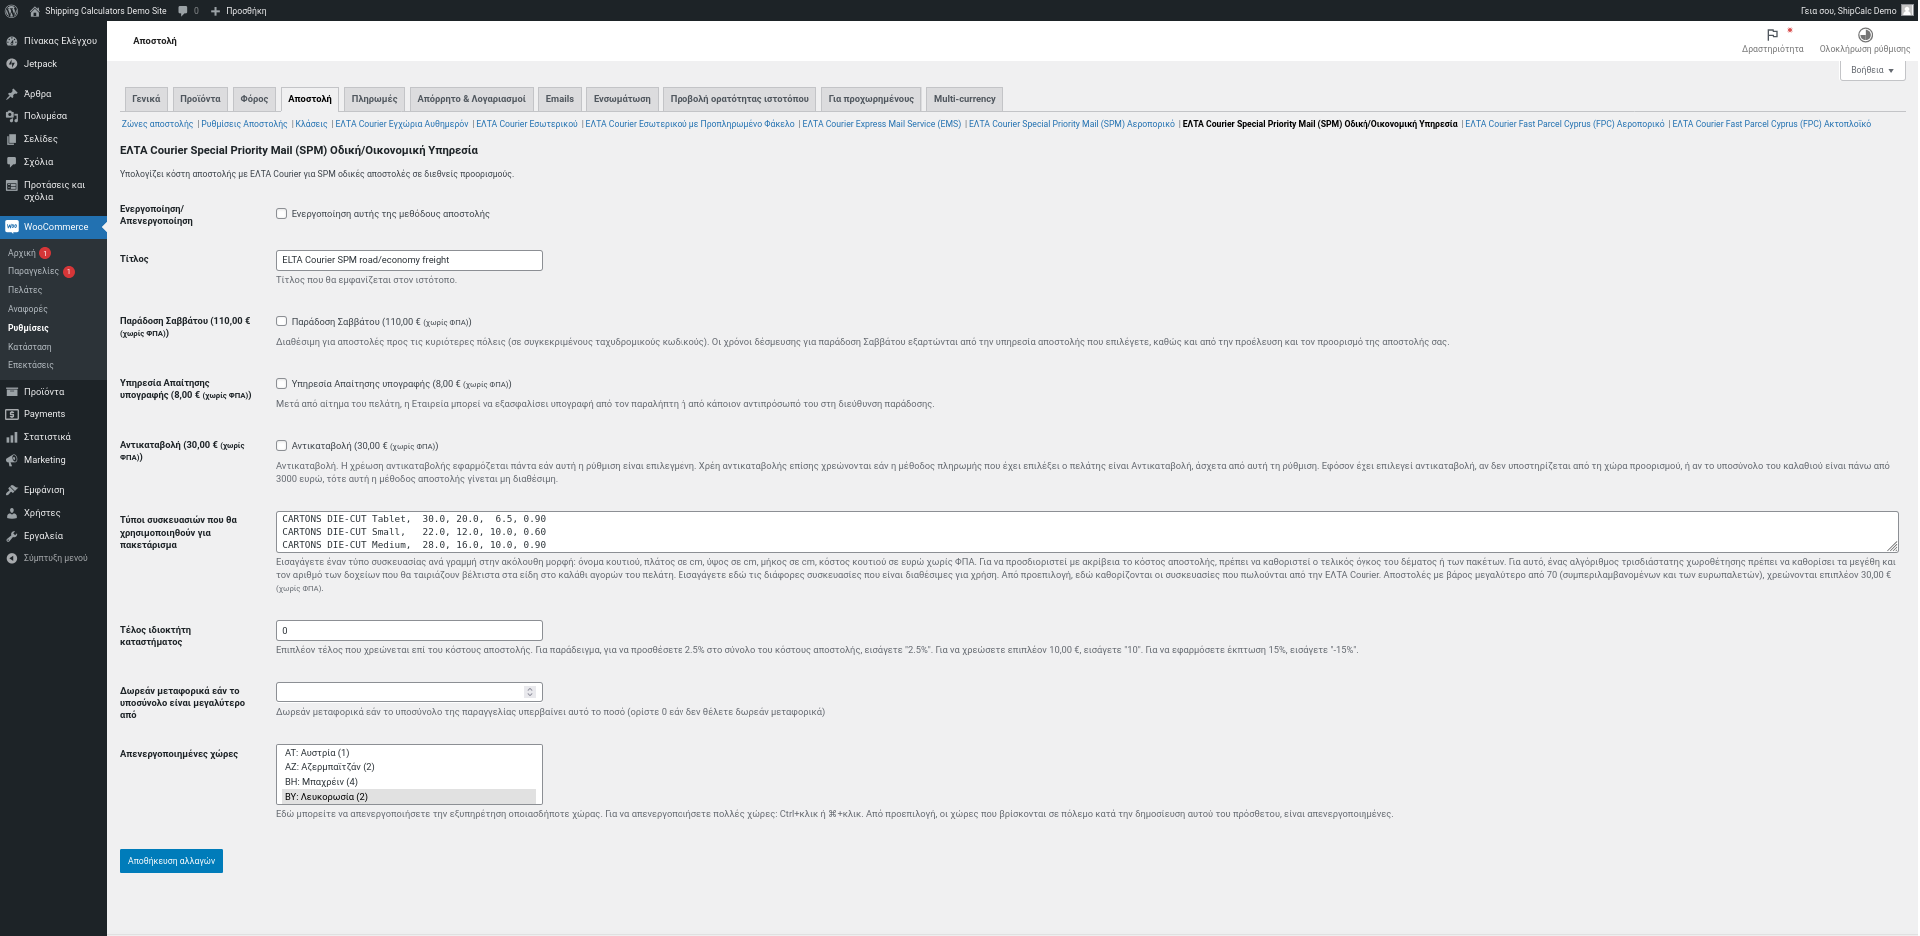Click the Σχόλια comments sidebar icon
Screen dimensions: 1920x936
click(12, 162)
